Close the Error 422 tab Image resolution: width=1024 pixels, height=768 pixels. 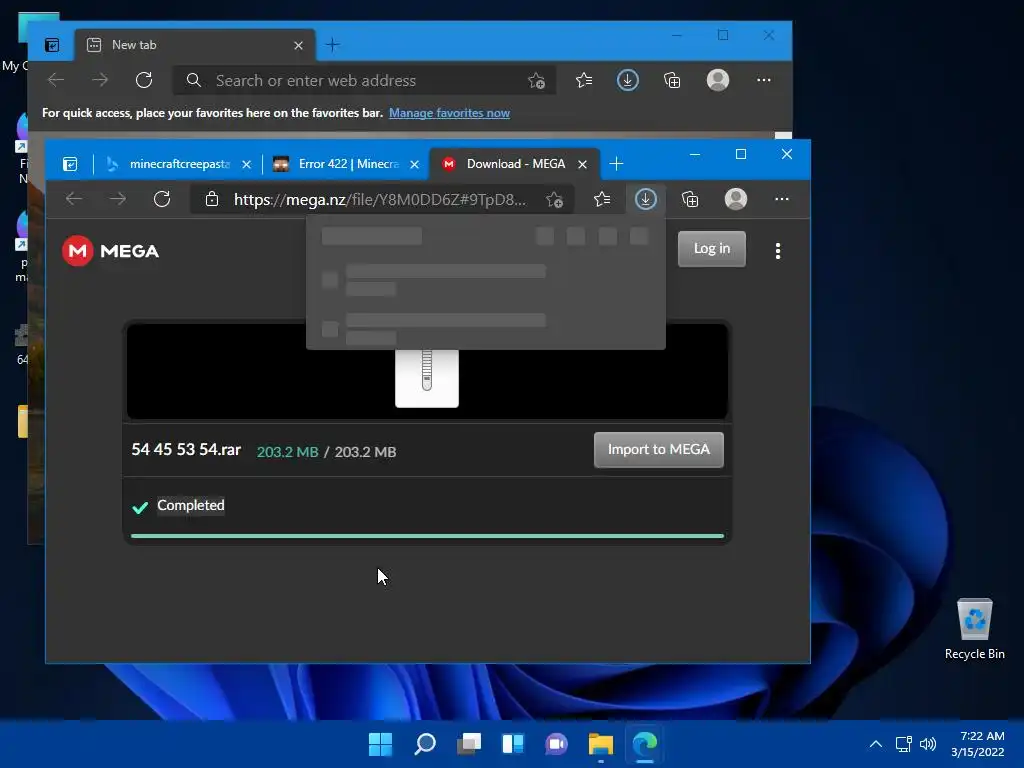pos(414,165)
